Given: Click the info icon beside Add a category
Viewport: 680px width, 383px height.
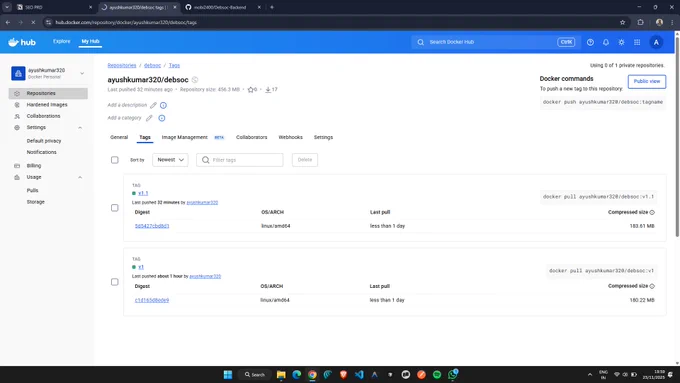Looking at the screenshot, I should click(162, 118).
